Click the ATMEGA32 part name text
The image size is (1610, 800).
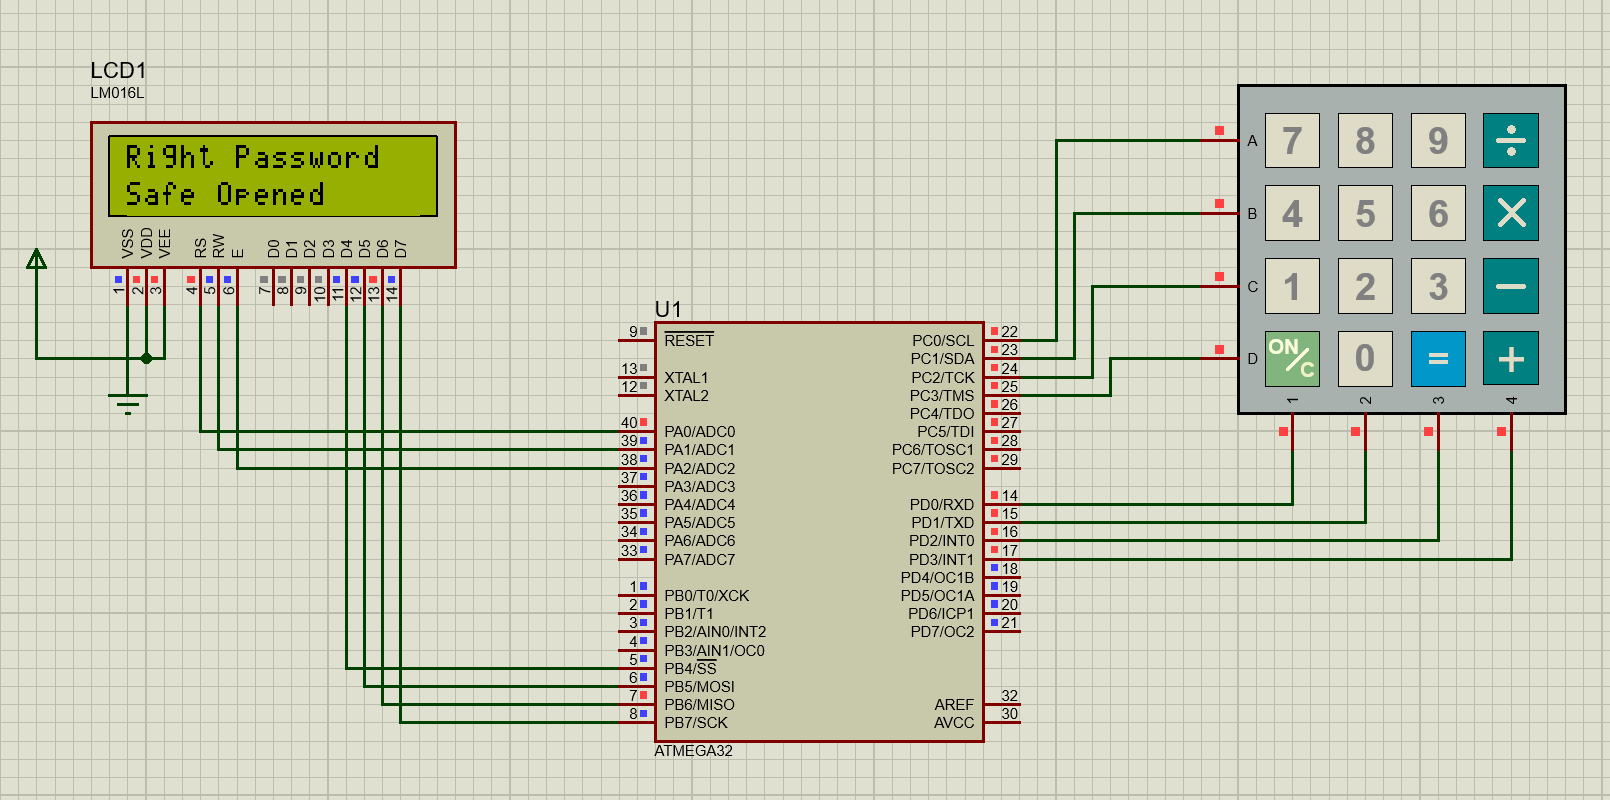tap(693, 751)
